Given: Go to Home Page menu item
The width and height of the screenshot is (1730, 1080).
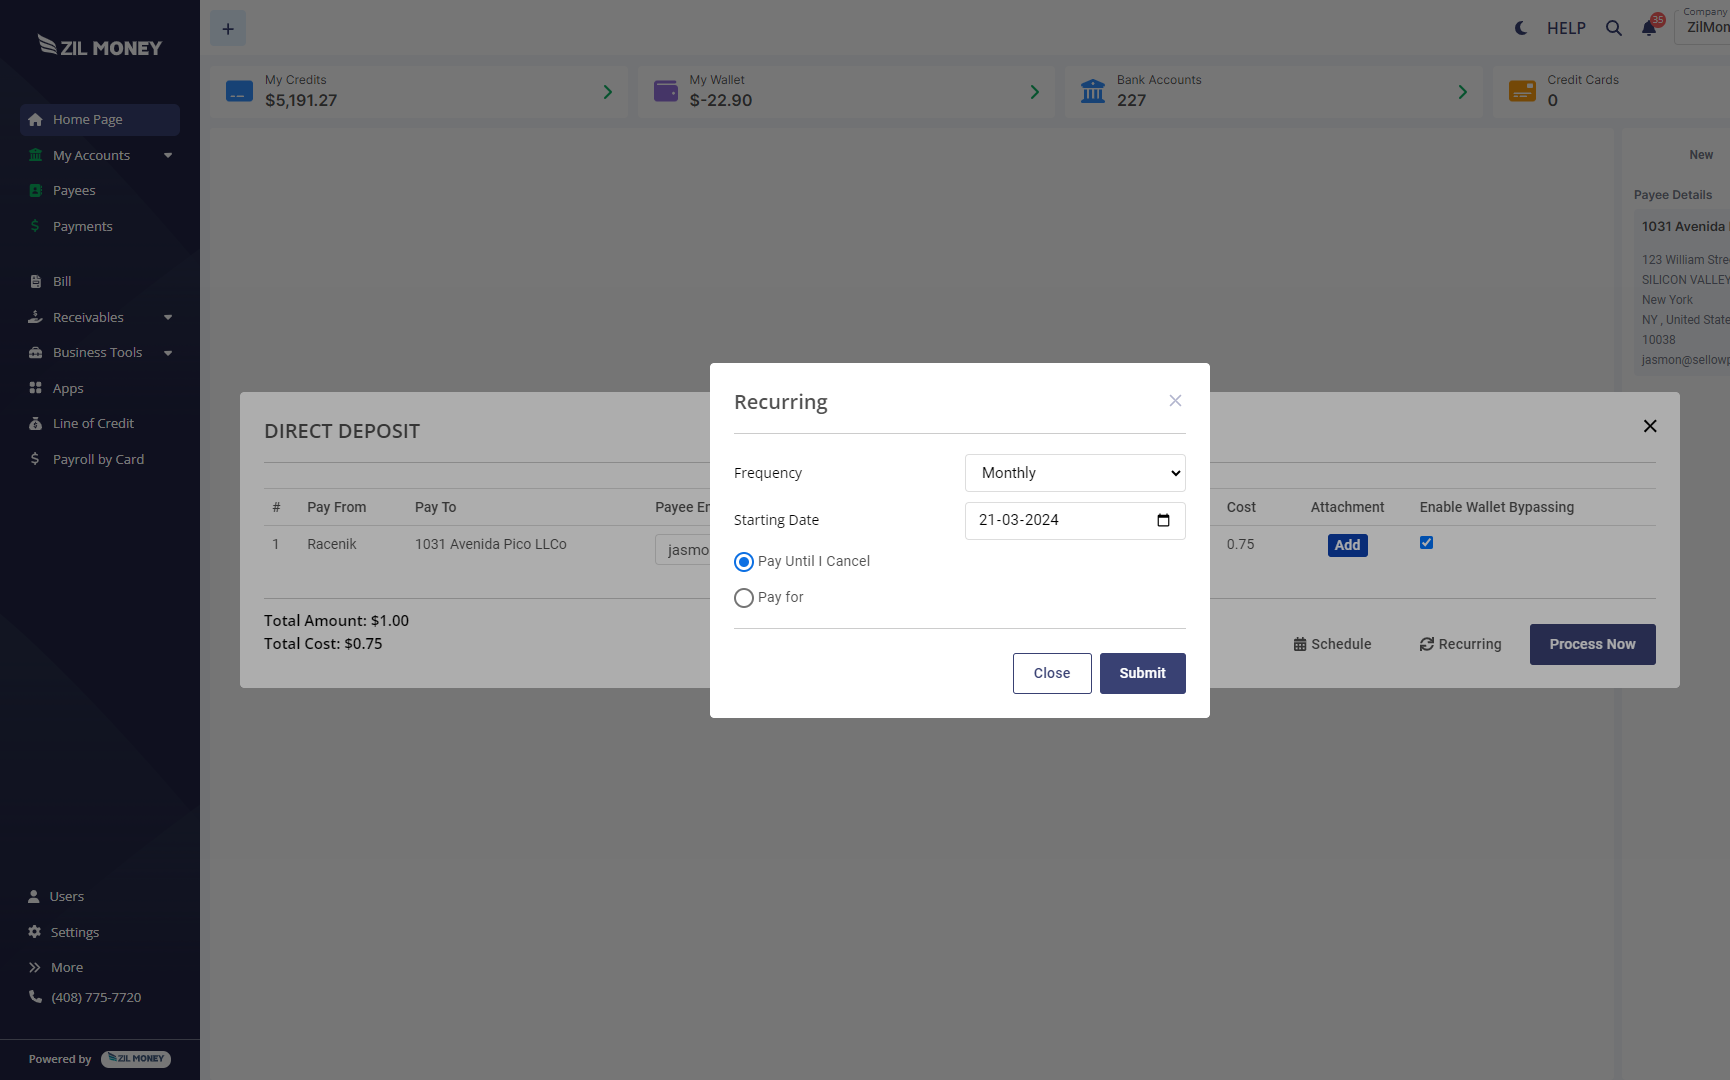Looking at the screenshot, I should (100, 120).
